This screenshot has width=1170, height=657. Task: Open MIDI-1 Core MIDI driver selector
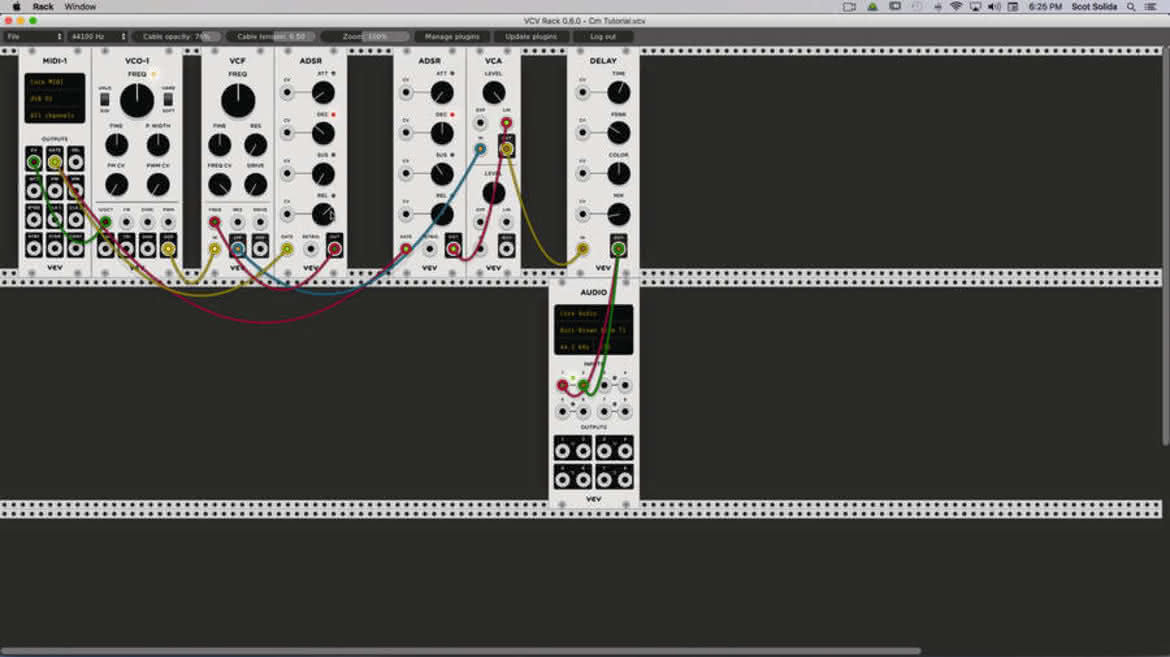(55, 81)
